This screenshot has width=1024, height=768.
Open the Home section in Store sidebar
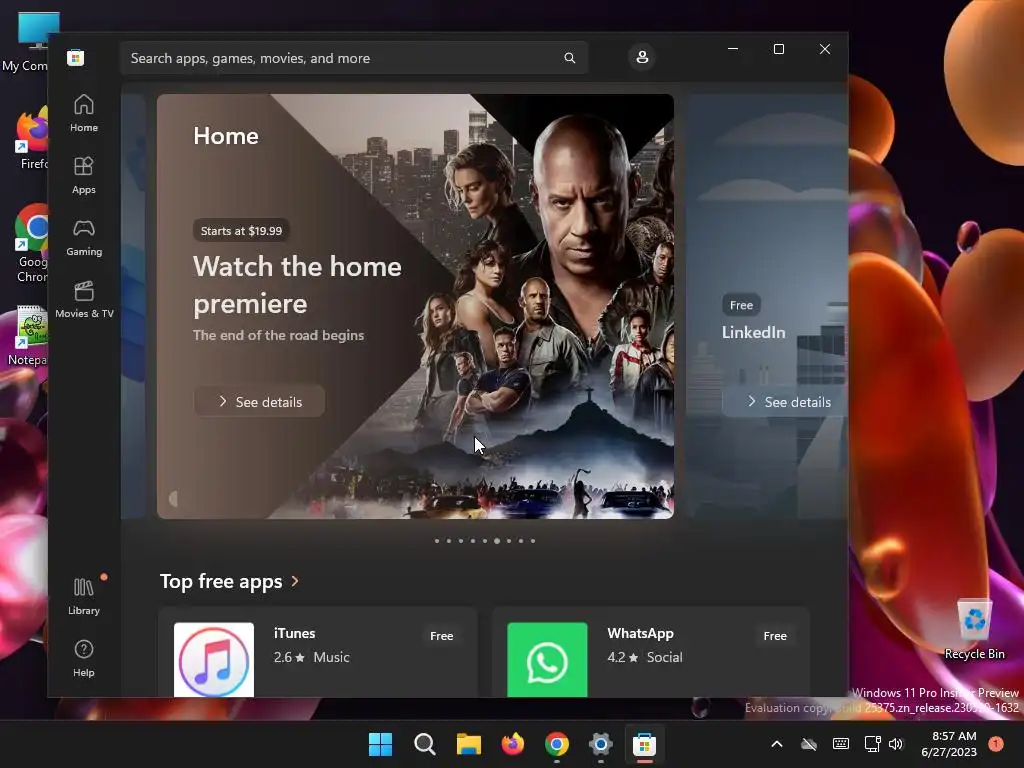tap(84, 114)
